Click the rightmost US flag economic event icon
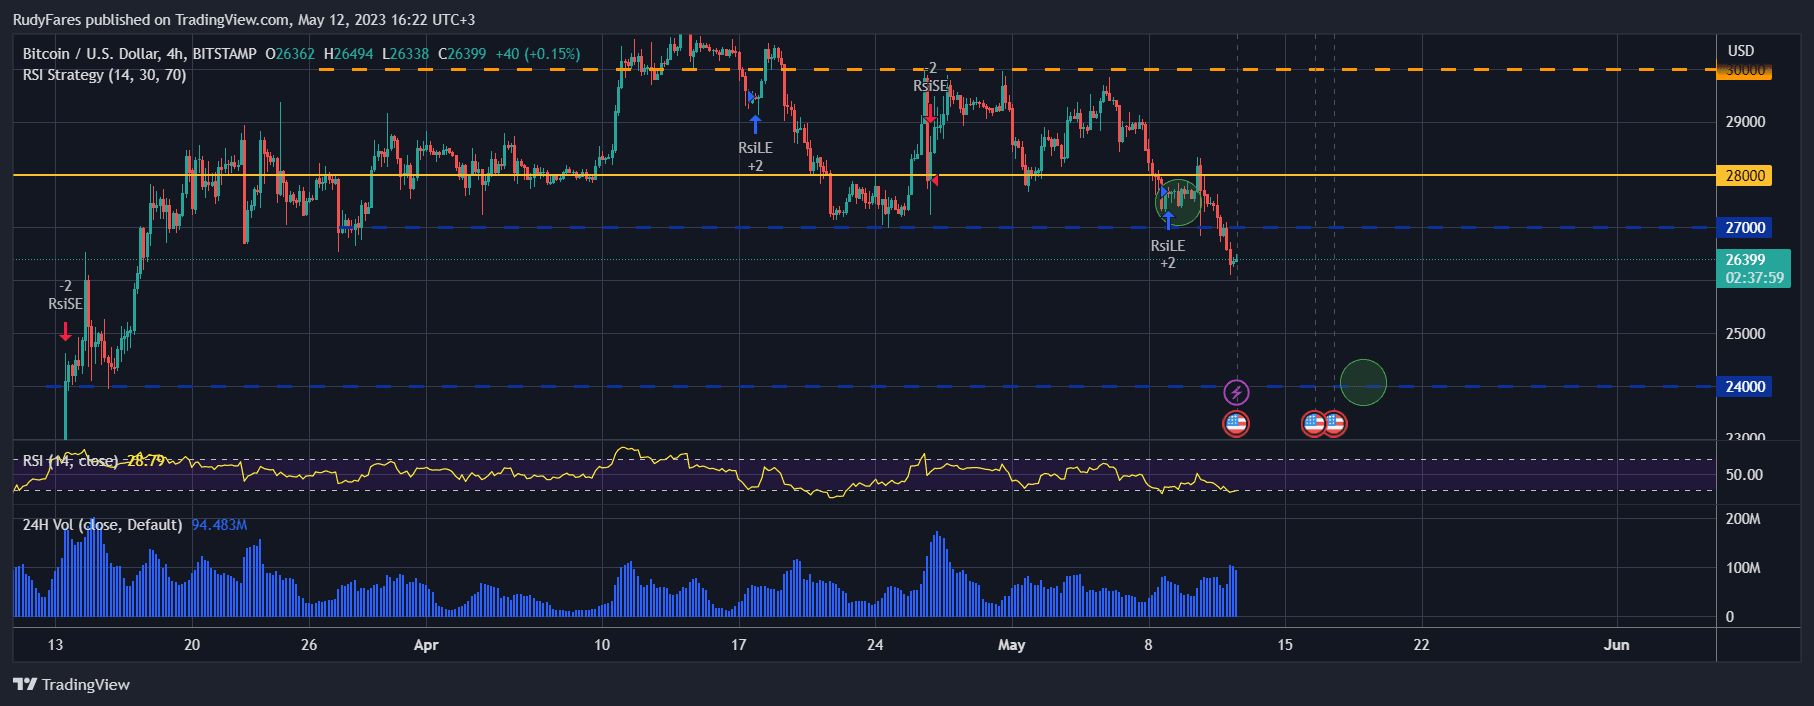Image resolution: width=1814 pixels, height=706 pixels. coord(1334,424)
